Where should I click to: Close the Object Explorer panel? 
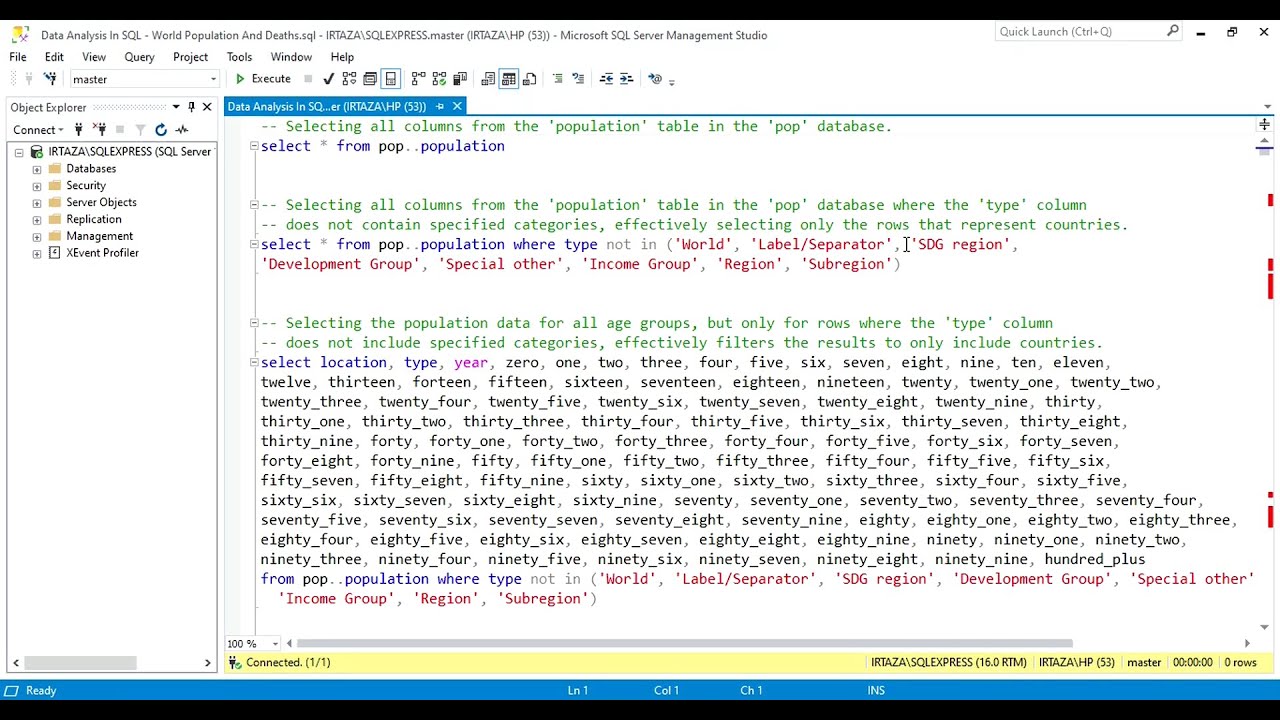click(x=207, y=107)
